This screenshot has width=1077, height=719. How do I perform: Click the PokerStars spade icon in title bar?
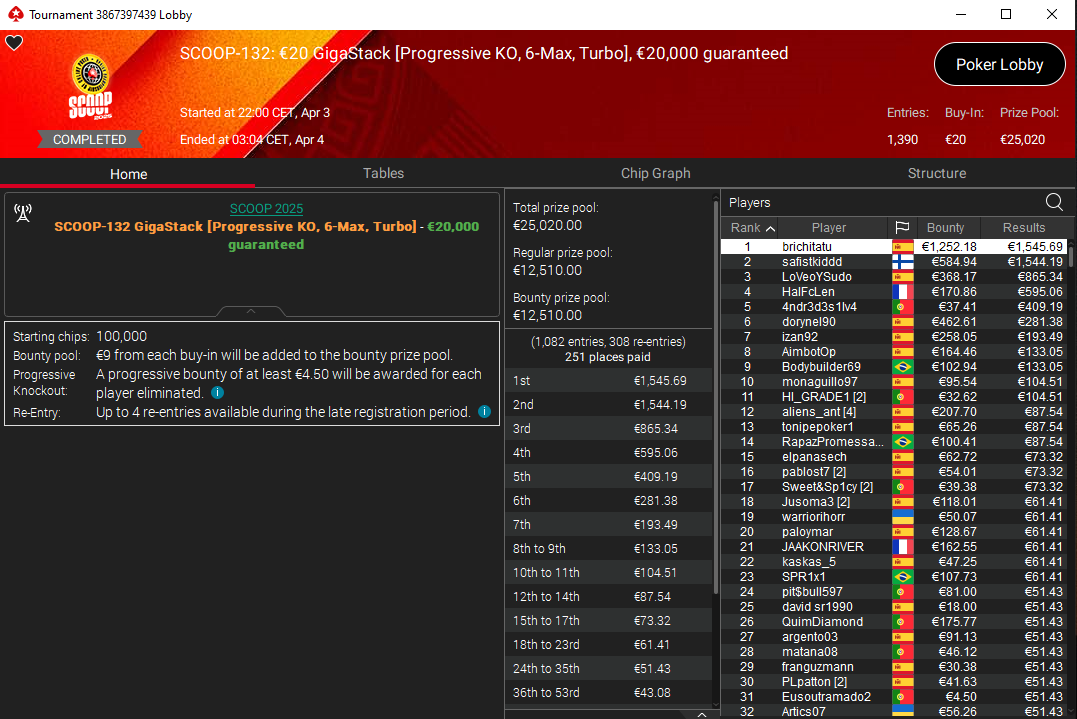15,14
